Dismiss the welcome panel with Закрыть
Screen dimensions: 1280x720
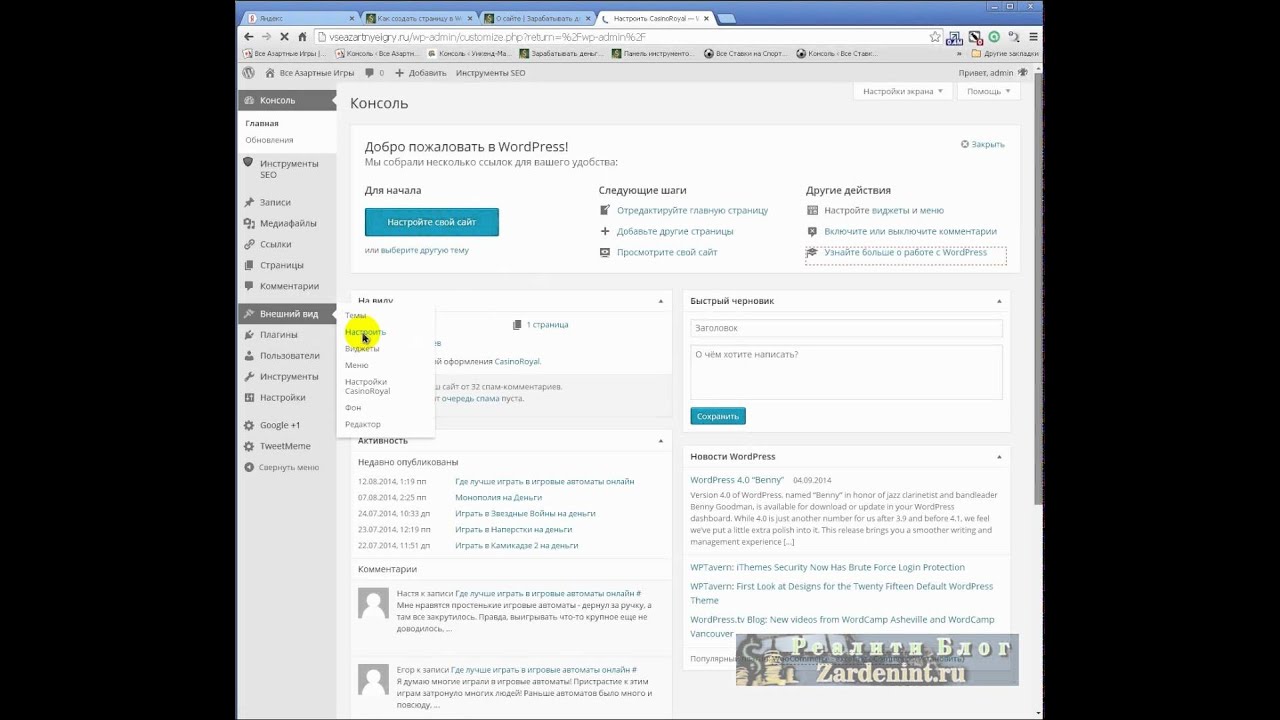click(x=983, y=144)
